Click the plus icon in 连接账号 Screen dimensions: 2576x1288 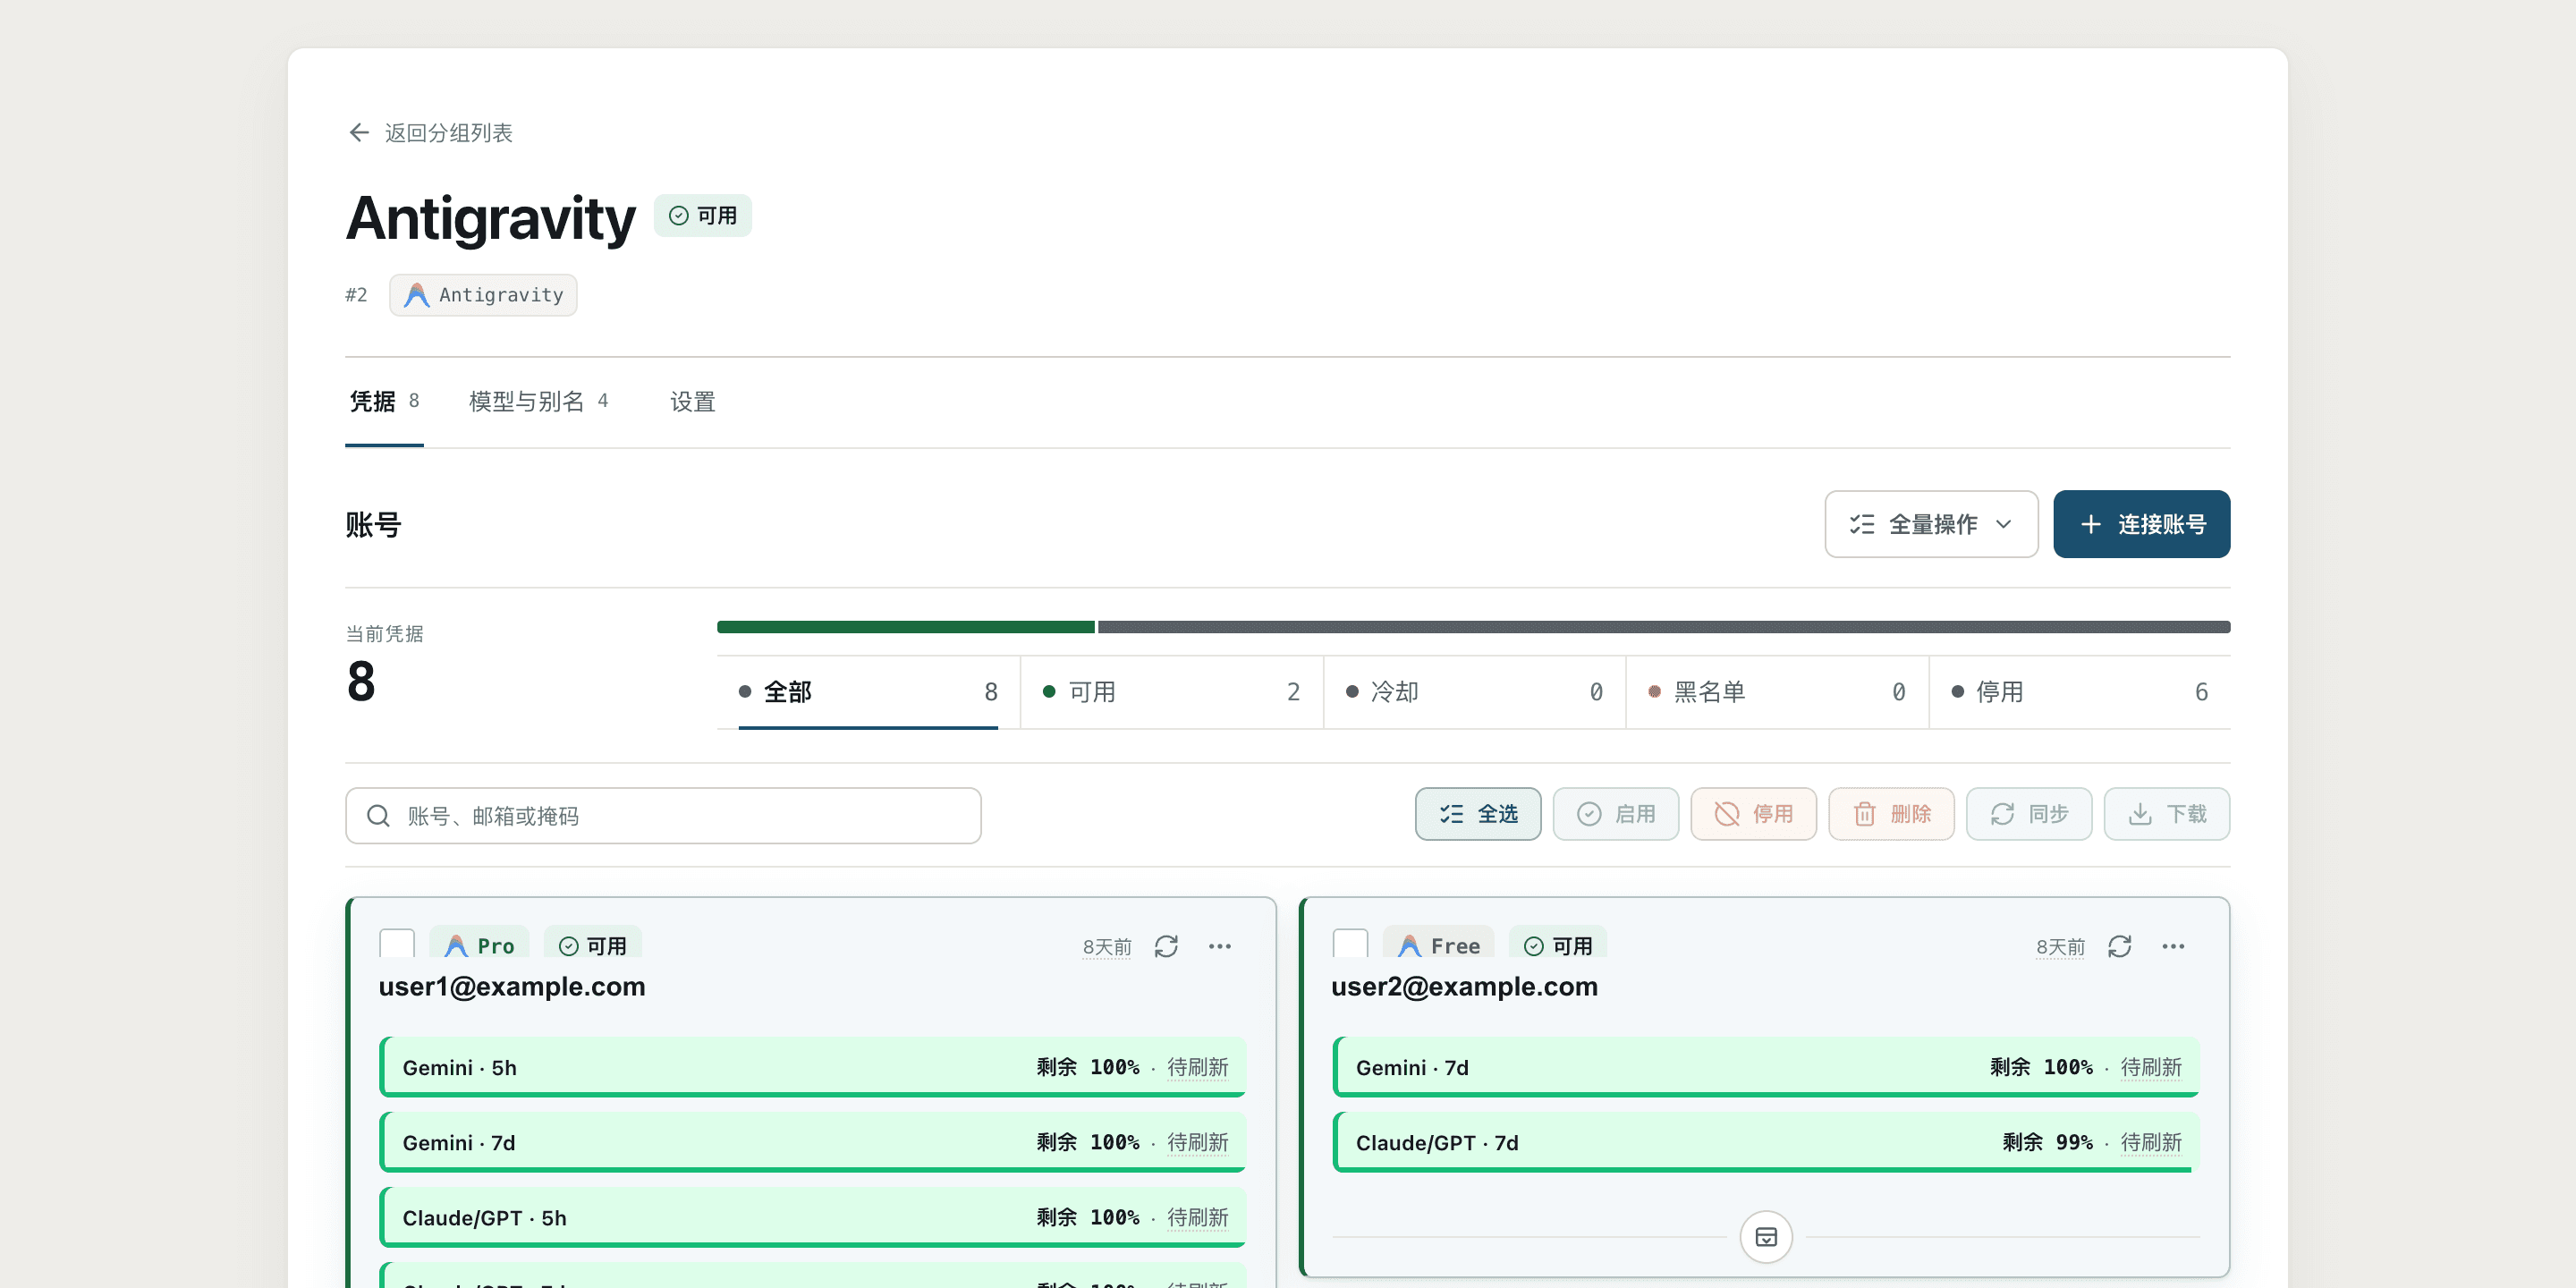(2091, 524)
